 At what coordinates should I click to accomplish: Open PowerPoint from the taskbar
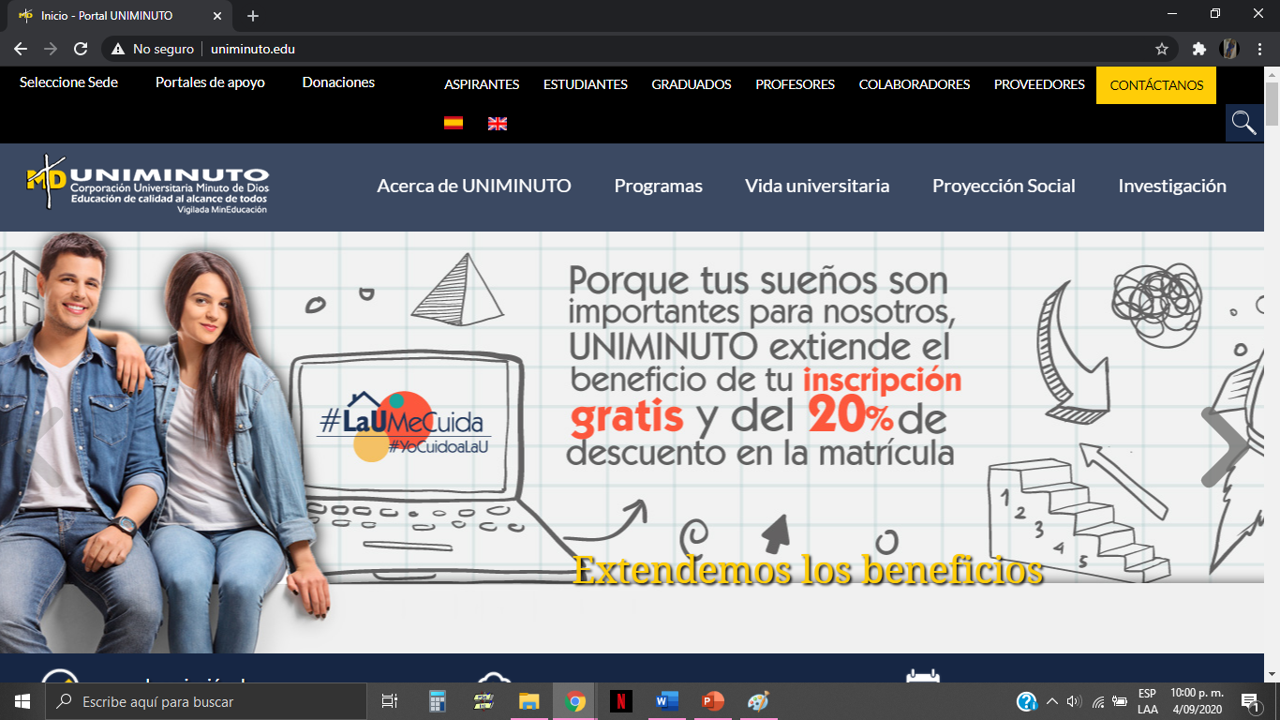point(713,702)
